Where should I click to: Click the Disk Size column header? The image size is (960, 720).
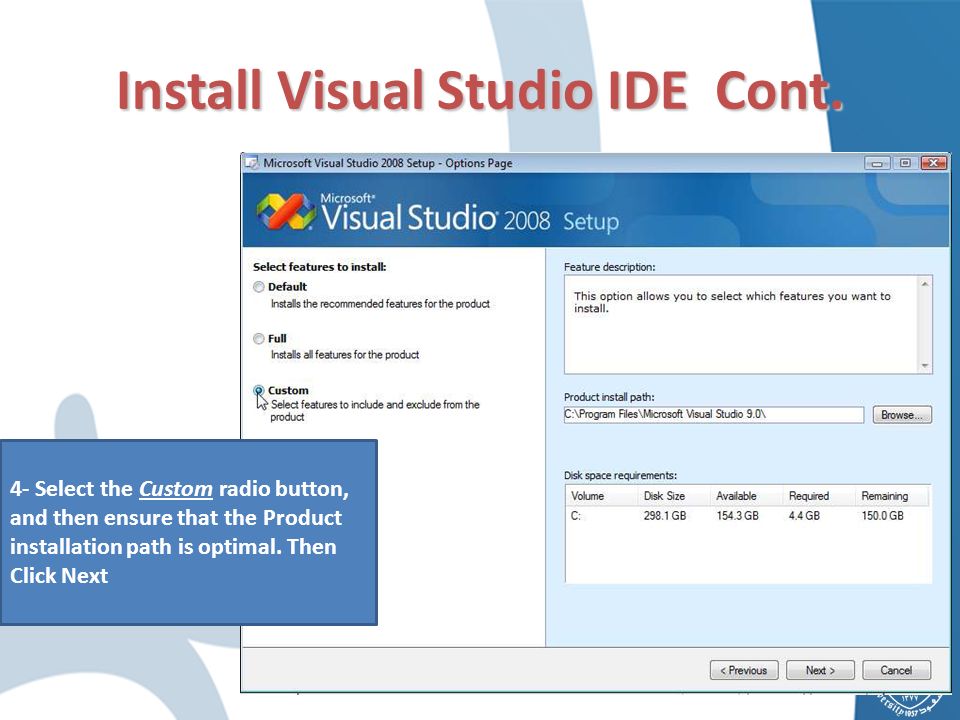[x=673, y=496]
